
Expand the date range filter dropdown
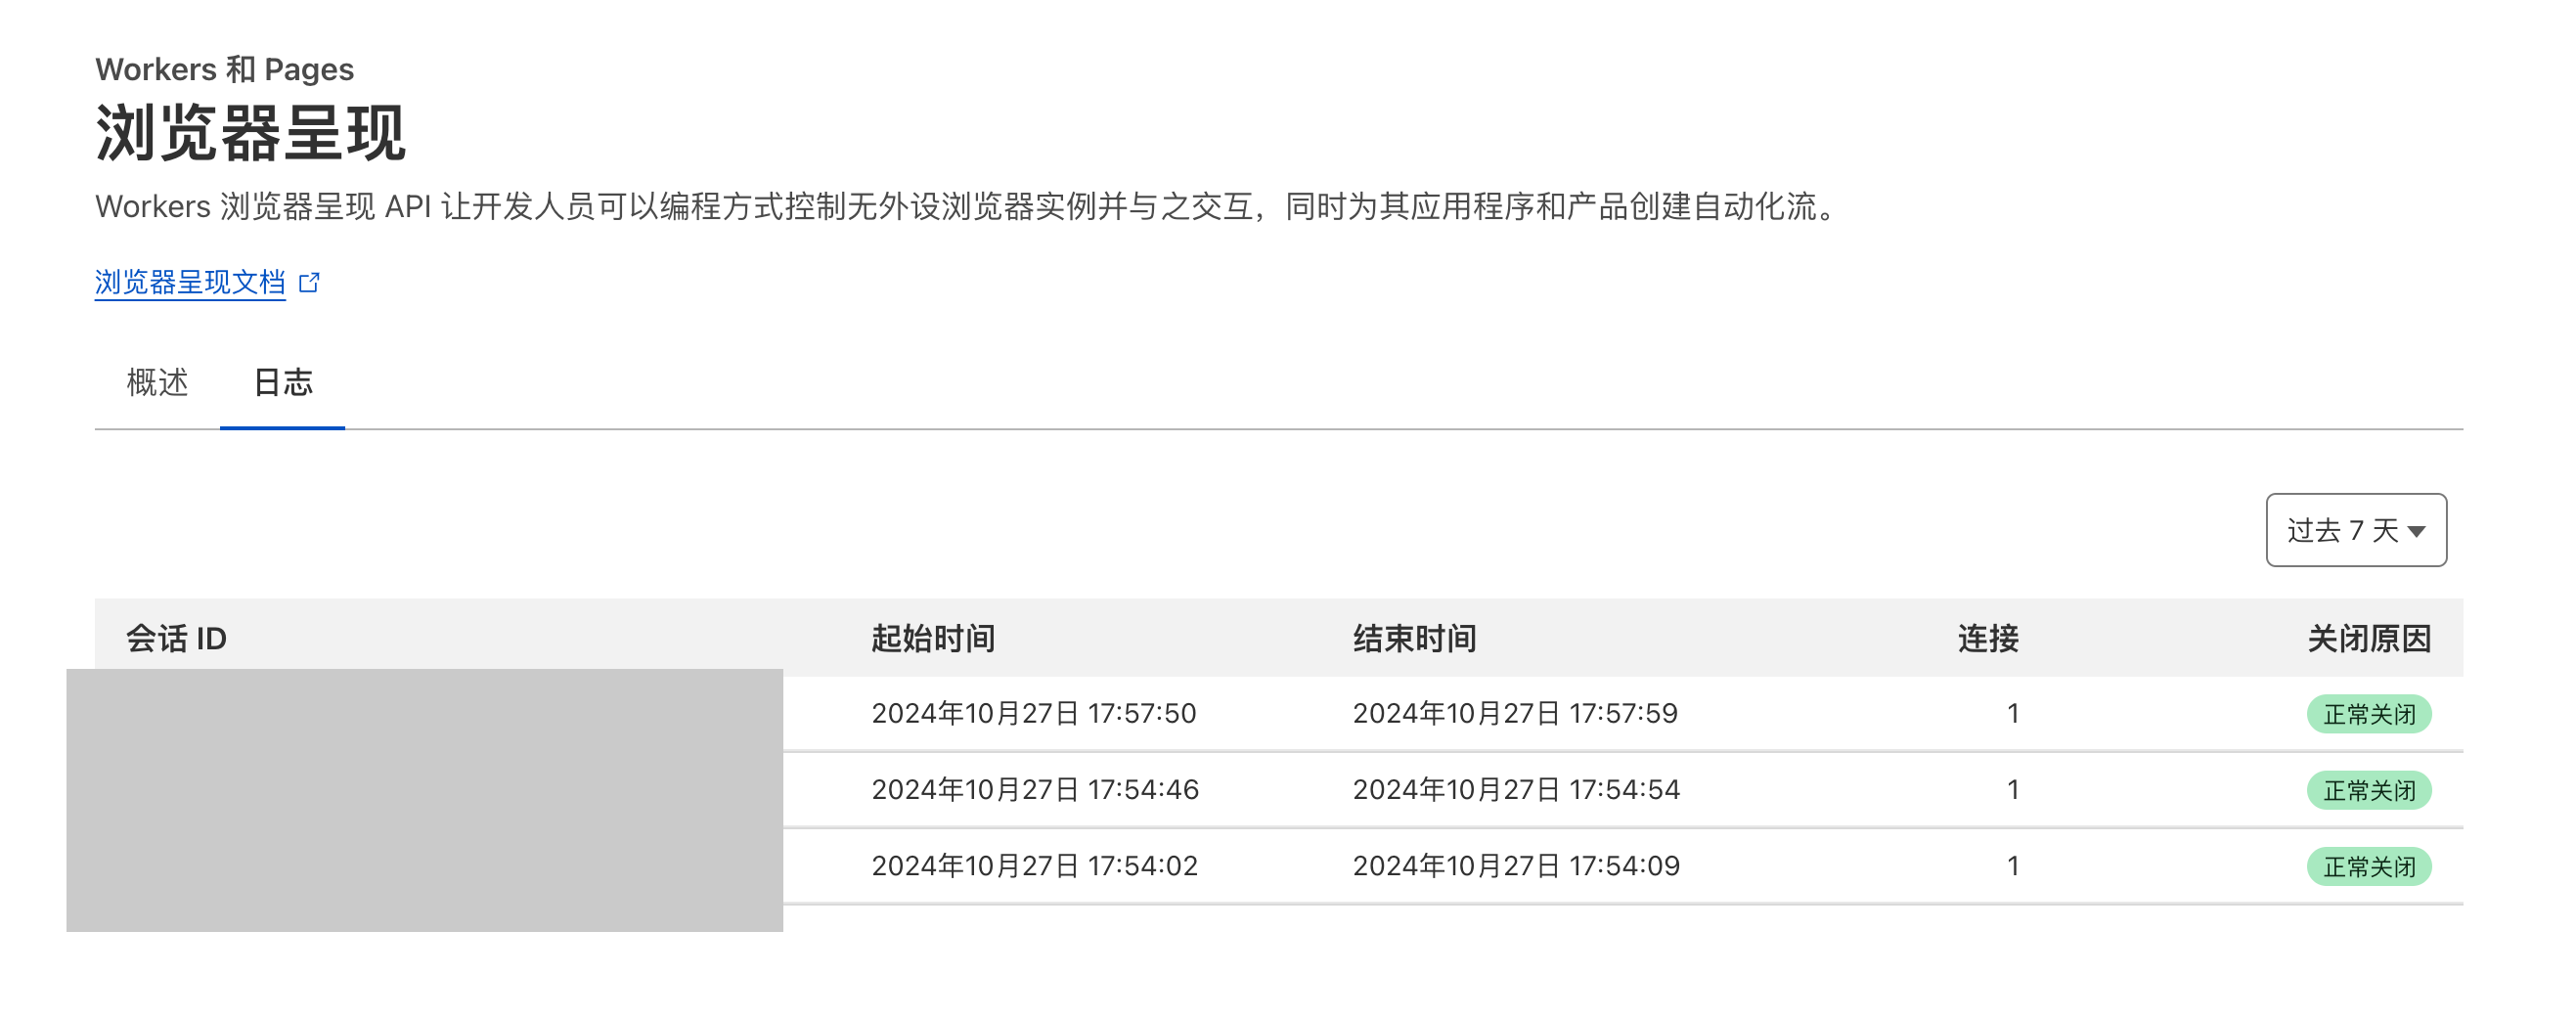(x=2357, y=531)
